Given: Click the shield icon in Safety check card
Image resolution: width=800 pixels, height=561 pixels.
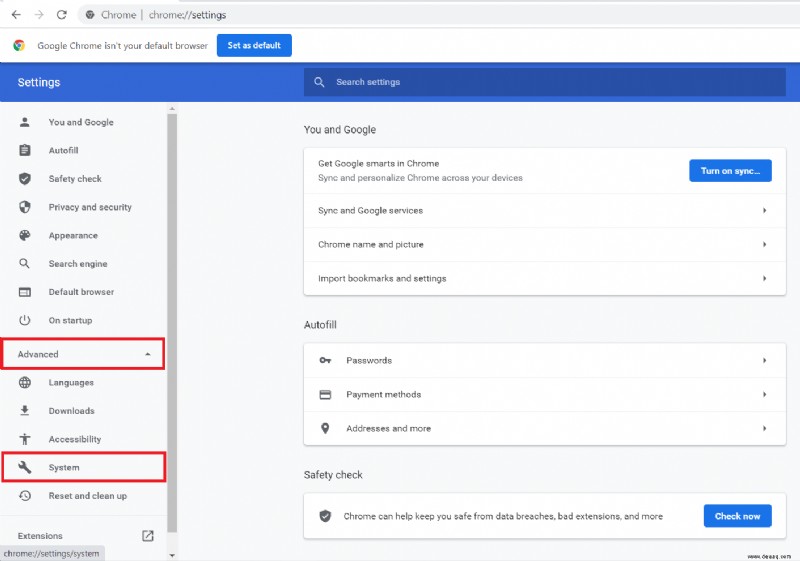Looking at the screenshot, I should [x=325, y=516].
